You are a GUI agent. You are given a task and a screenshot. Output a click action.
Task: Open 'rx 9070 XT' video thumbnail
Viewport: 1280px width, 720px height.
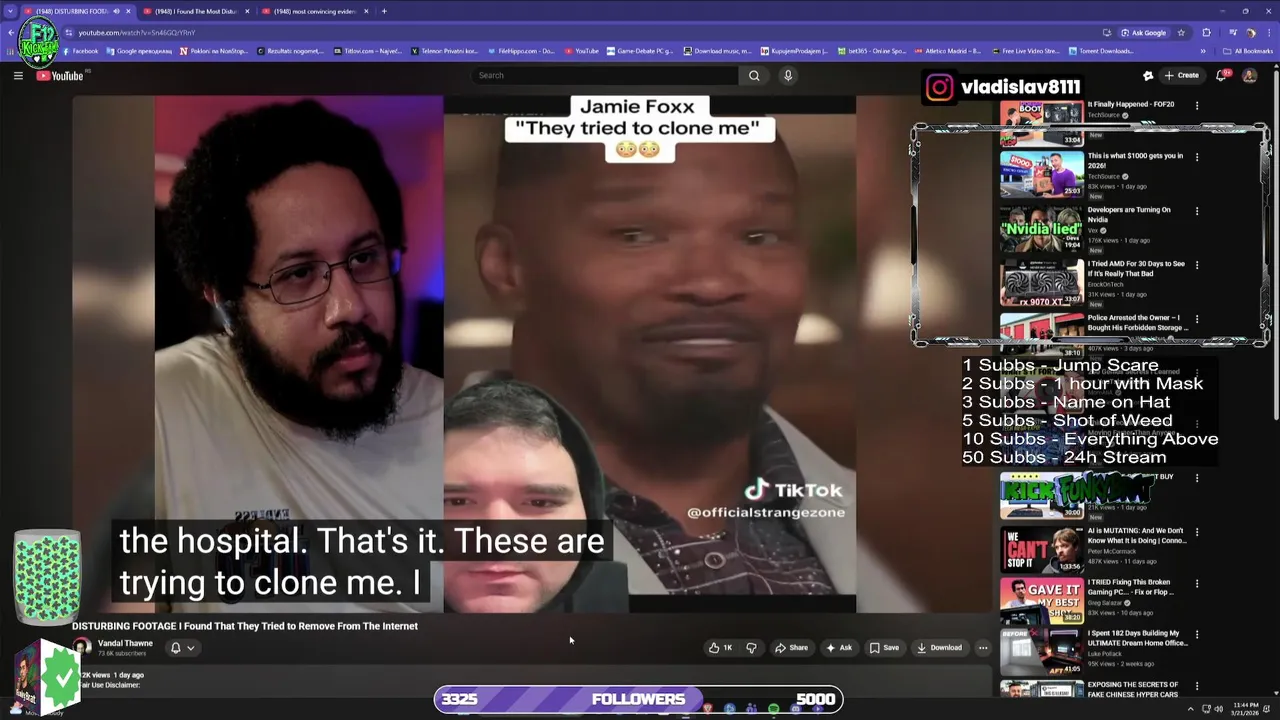click(1041, 282)
